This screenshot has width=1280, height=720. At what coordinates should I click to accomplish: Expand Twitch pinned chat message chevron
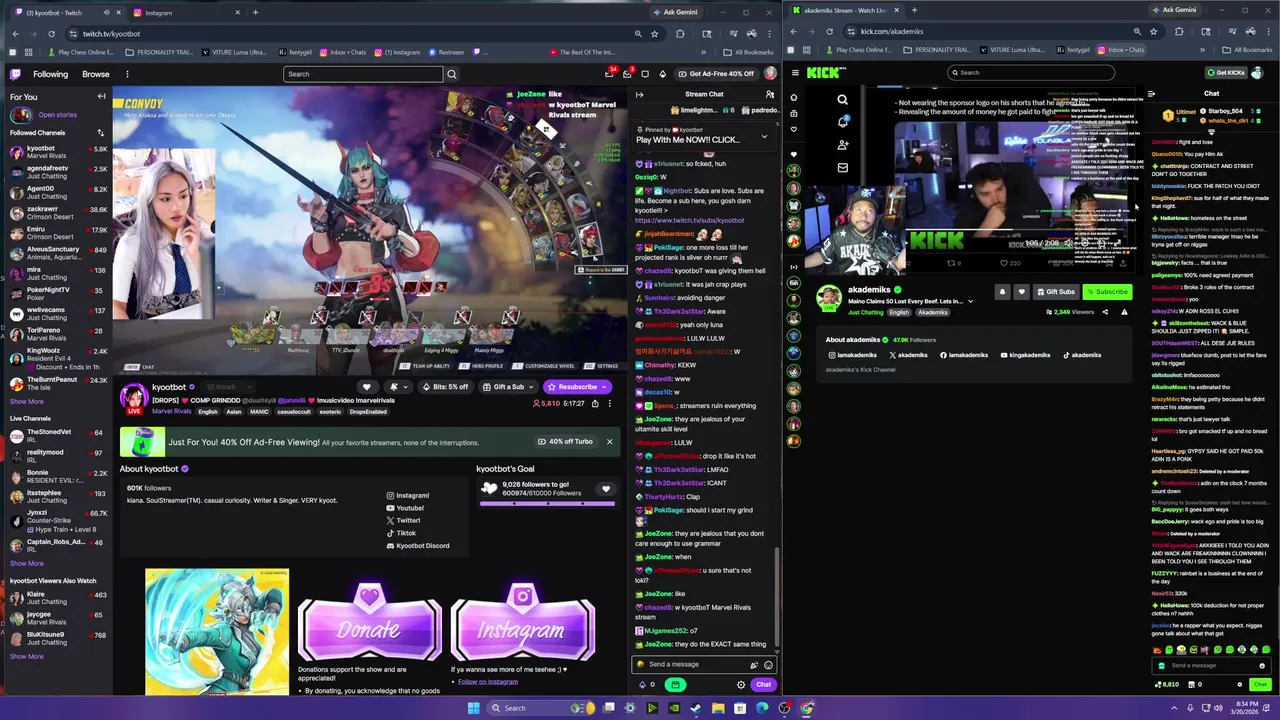(765, 137)
